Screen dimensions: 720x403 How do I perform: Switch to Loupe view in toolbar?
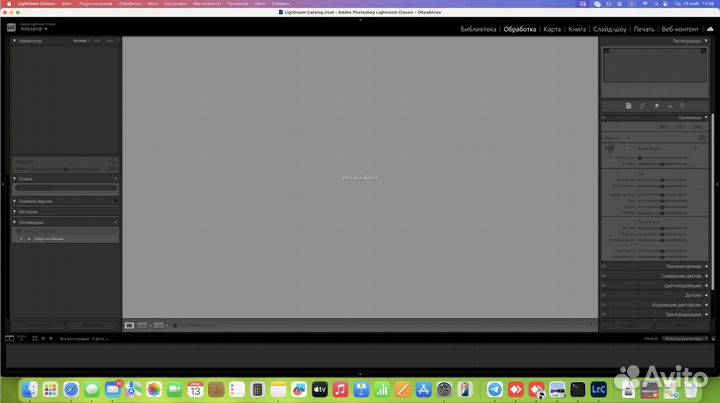pyautogui.click(x=129, y=325)
